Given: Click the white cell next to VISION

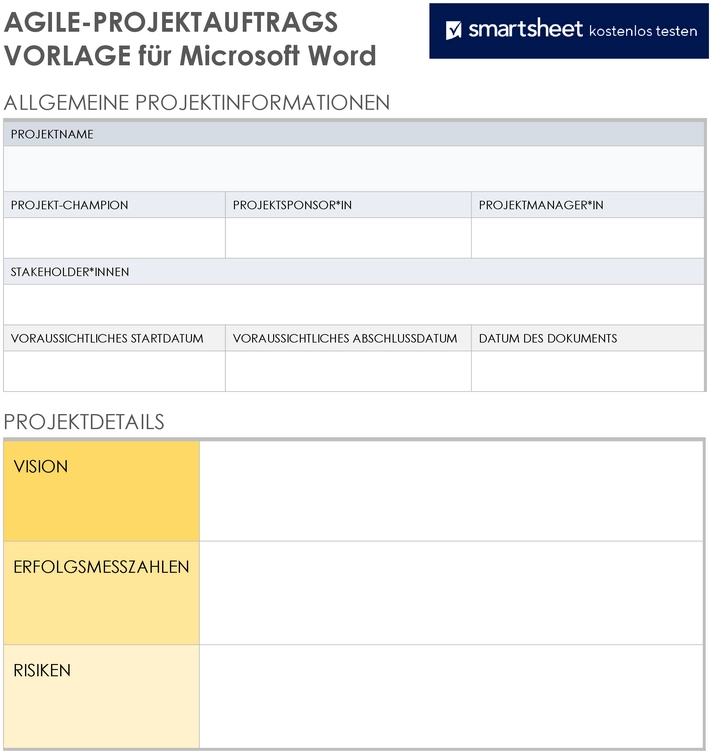Looking at the screenshot, I should pyautogui.click(x=451, y=491).
